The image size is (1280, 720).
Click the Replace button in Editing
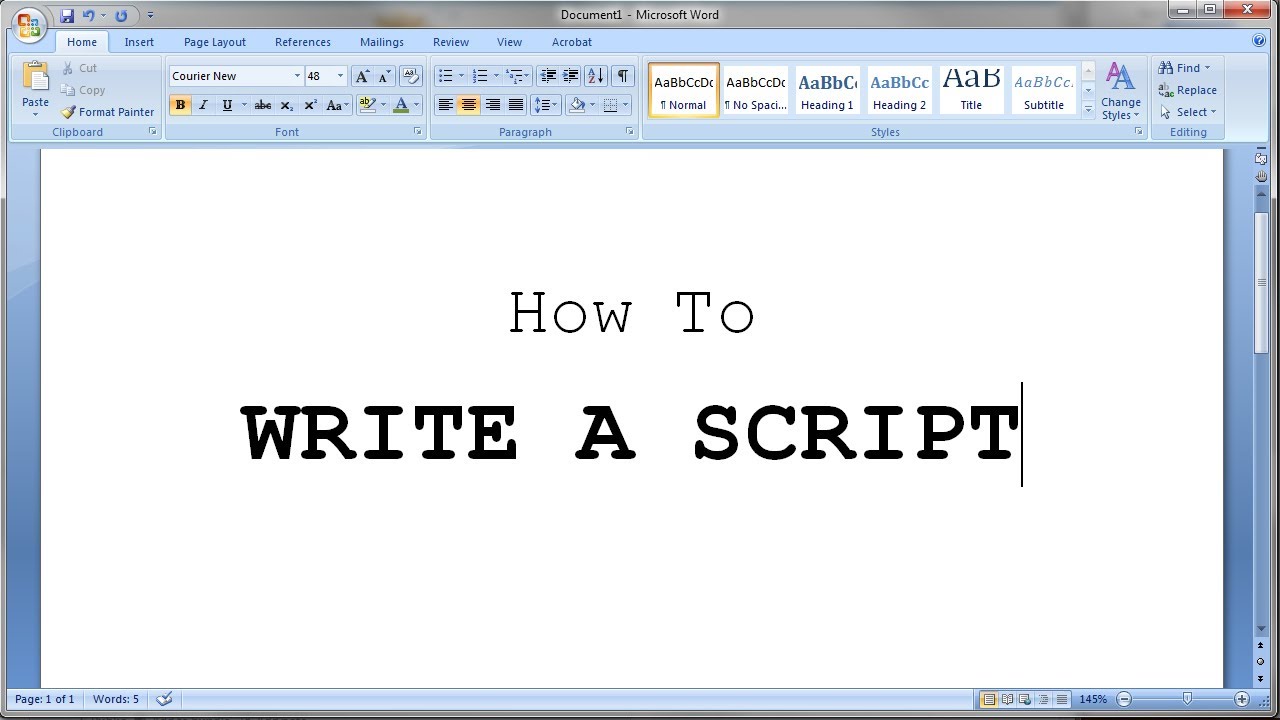(x=1188, y=90)
